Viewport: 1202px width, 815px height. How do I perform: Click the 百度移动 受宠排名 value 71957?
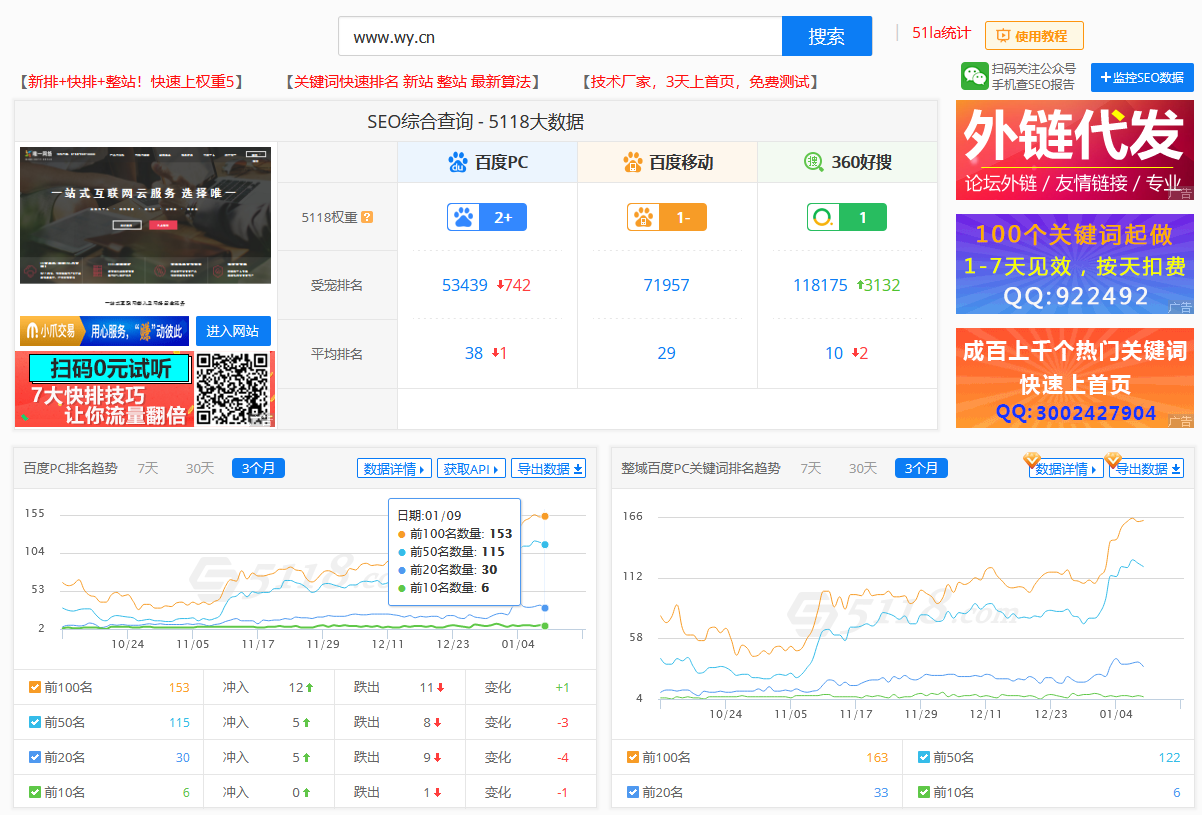point(667,285)
